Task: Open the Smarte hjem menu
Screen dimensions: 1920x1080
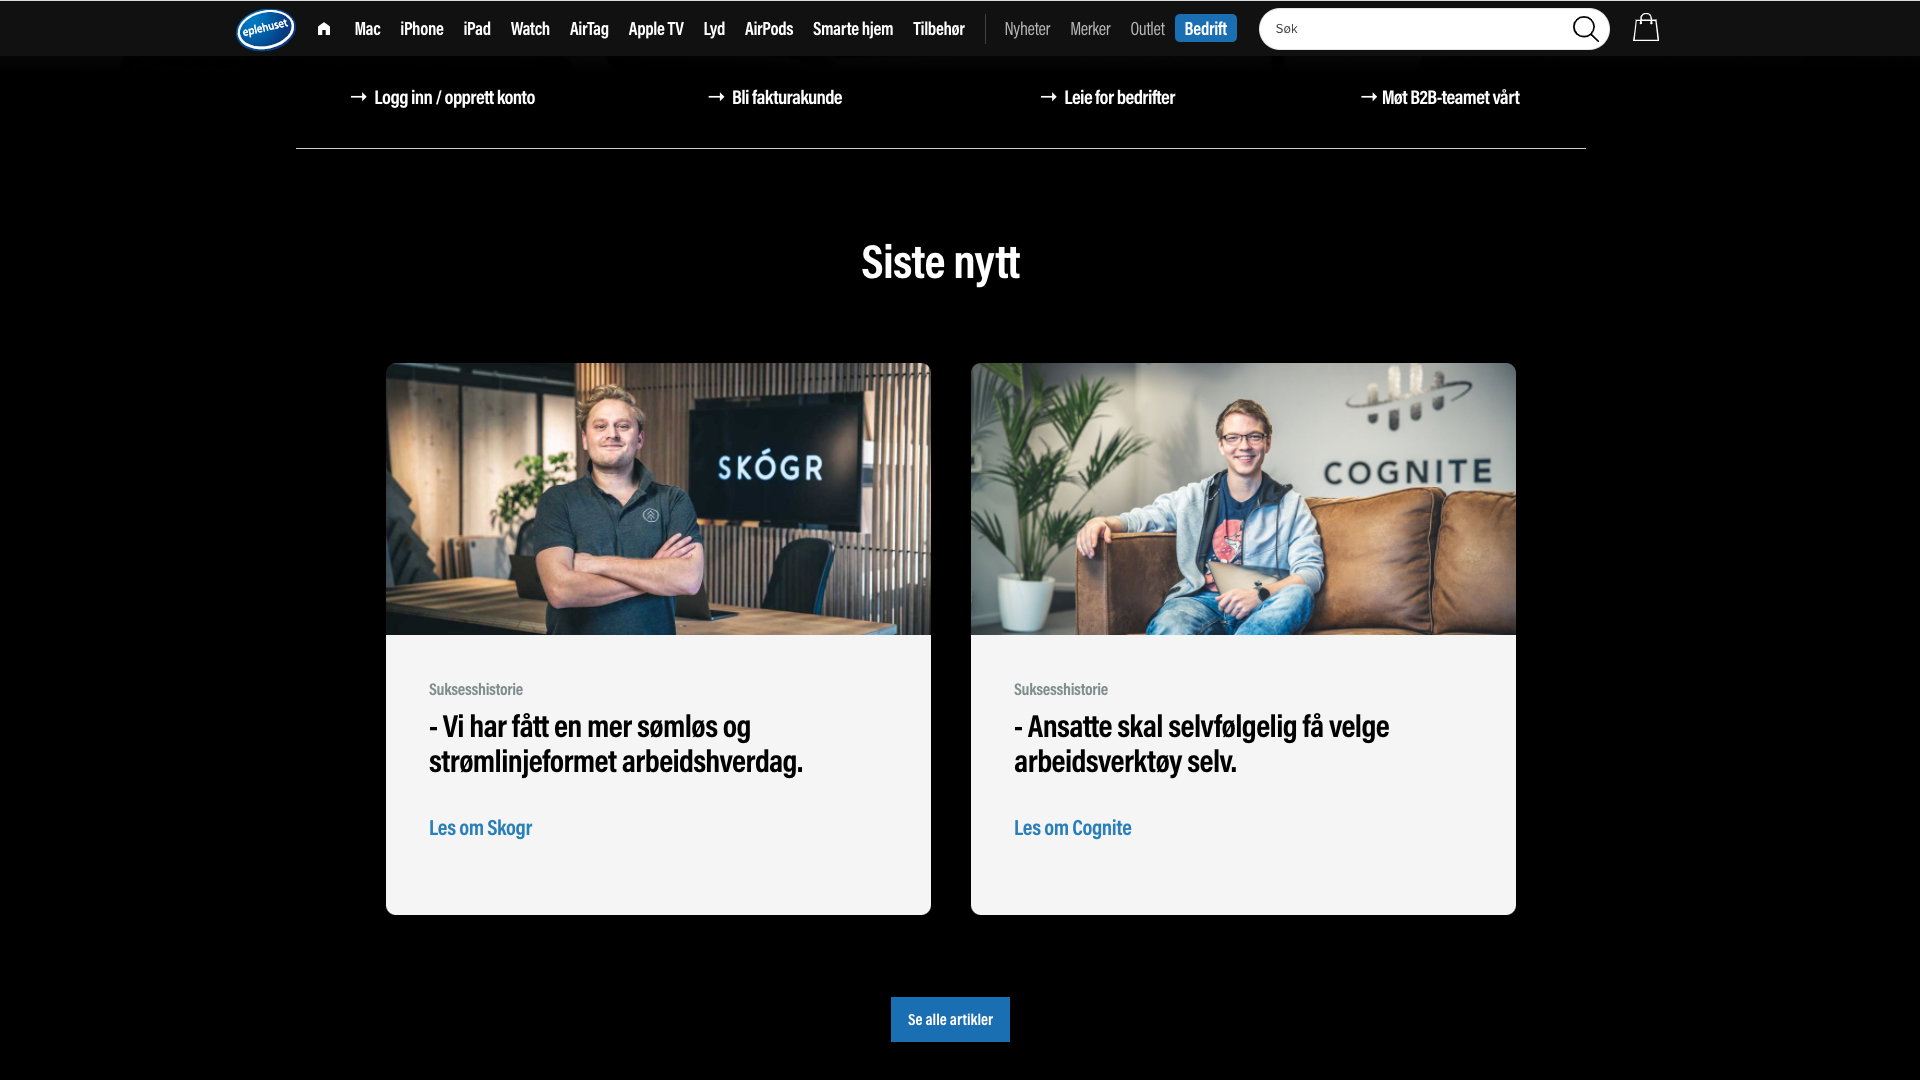Action: pos(853,29)
